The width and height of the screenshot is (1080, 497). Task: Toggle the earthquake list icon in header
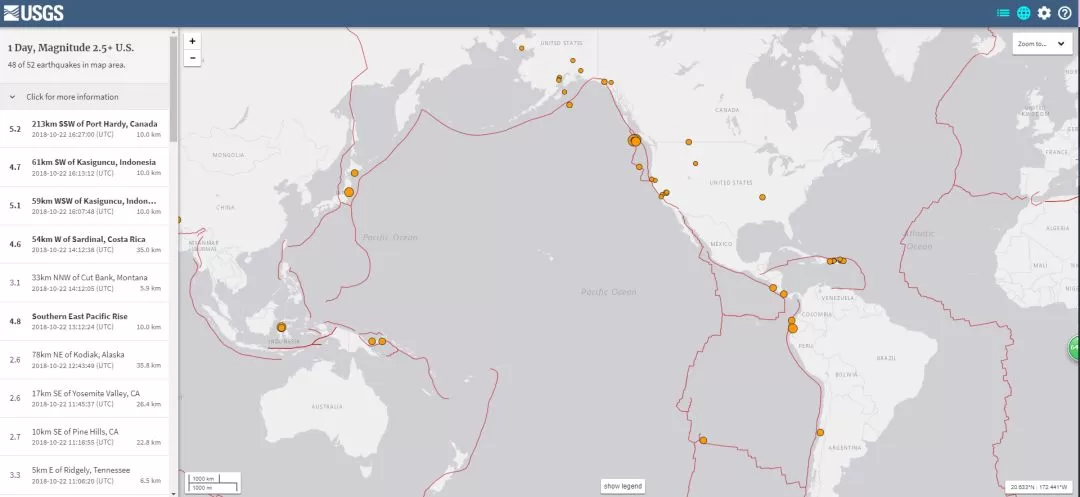pyautogui.click(x=1003, y=13)
